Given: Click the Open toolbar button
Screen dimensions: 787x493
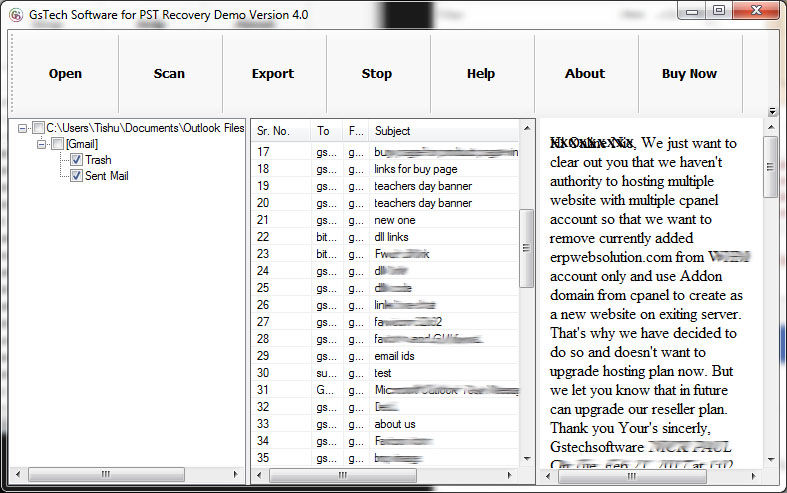Looking at the screenshot, I should [x=65, y=74].
